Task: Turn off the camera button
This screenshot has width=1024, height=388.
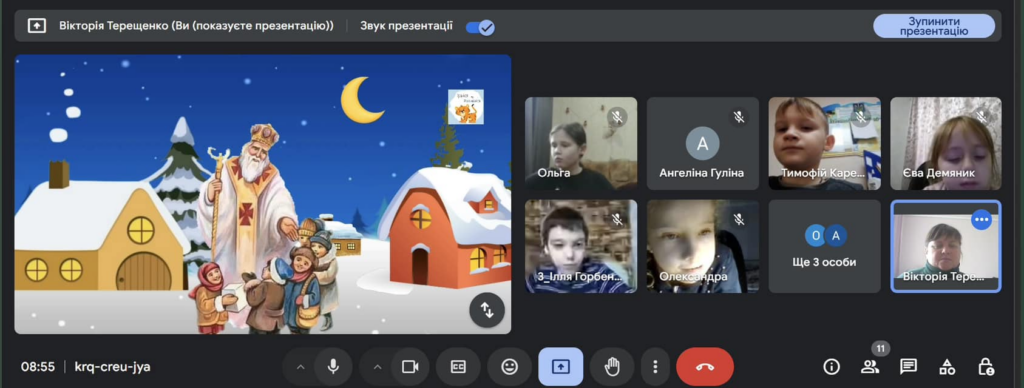Action: (410, 367)
